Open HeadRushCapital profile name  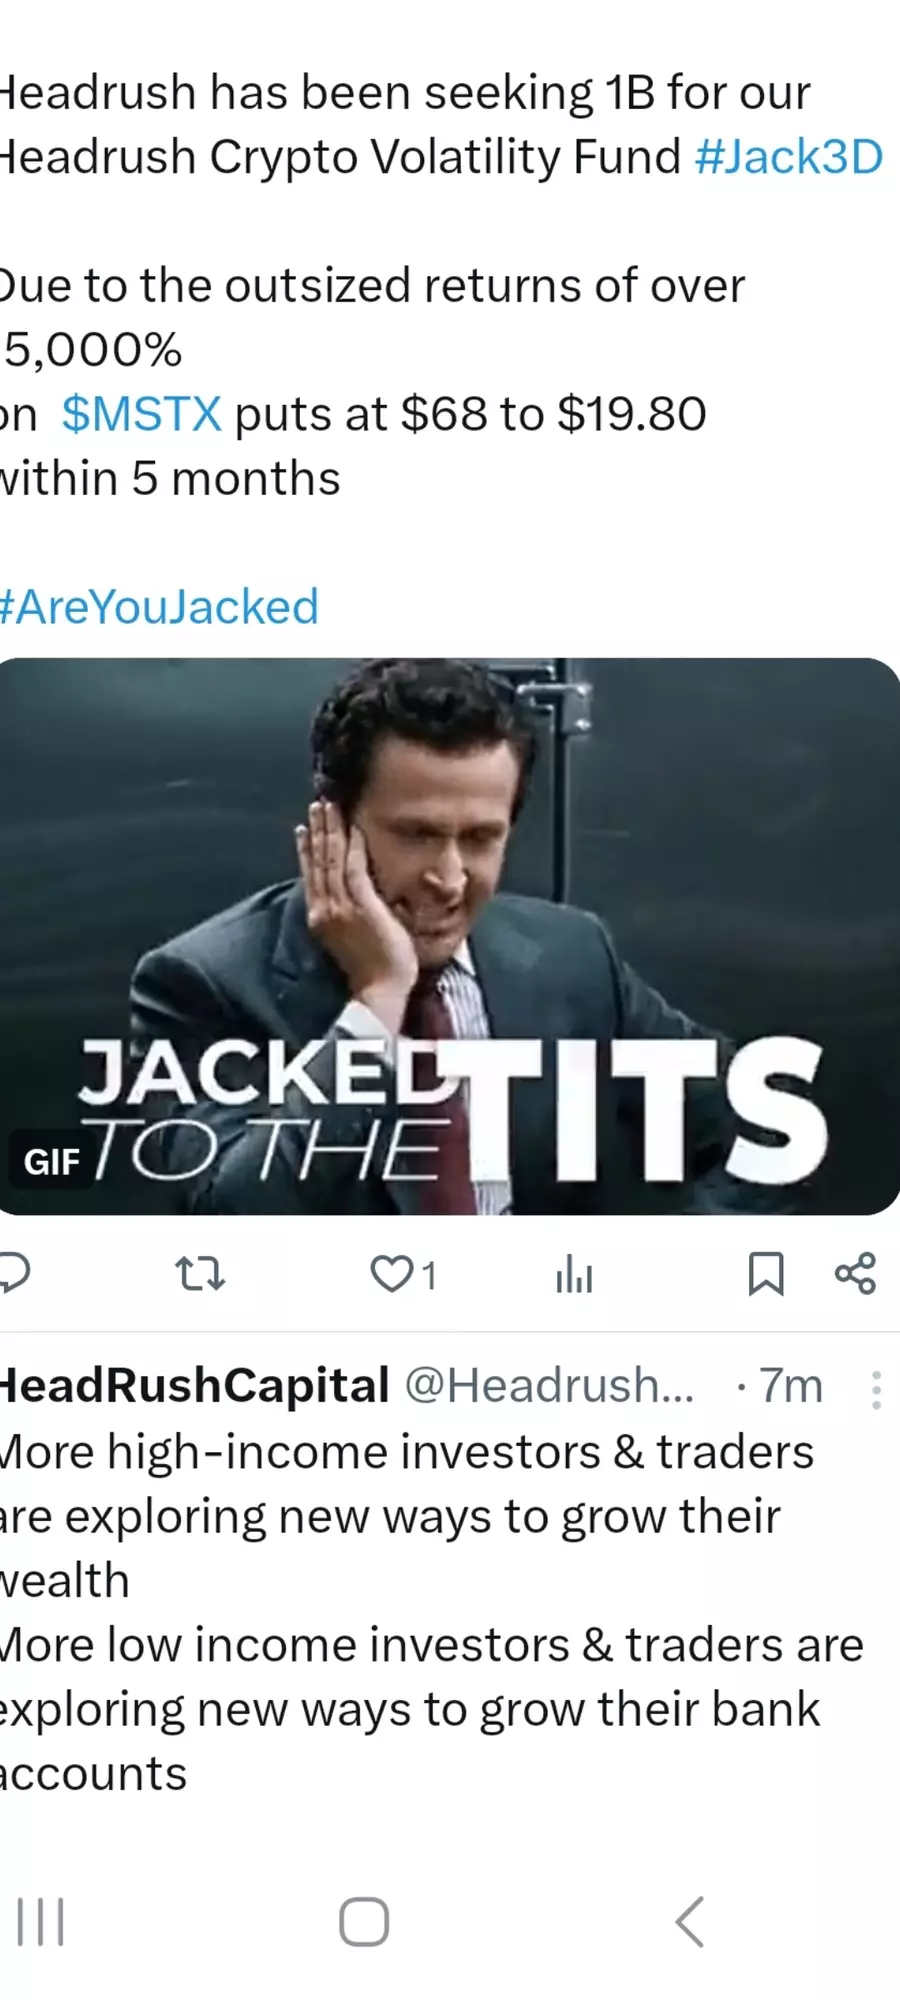195,1385
